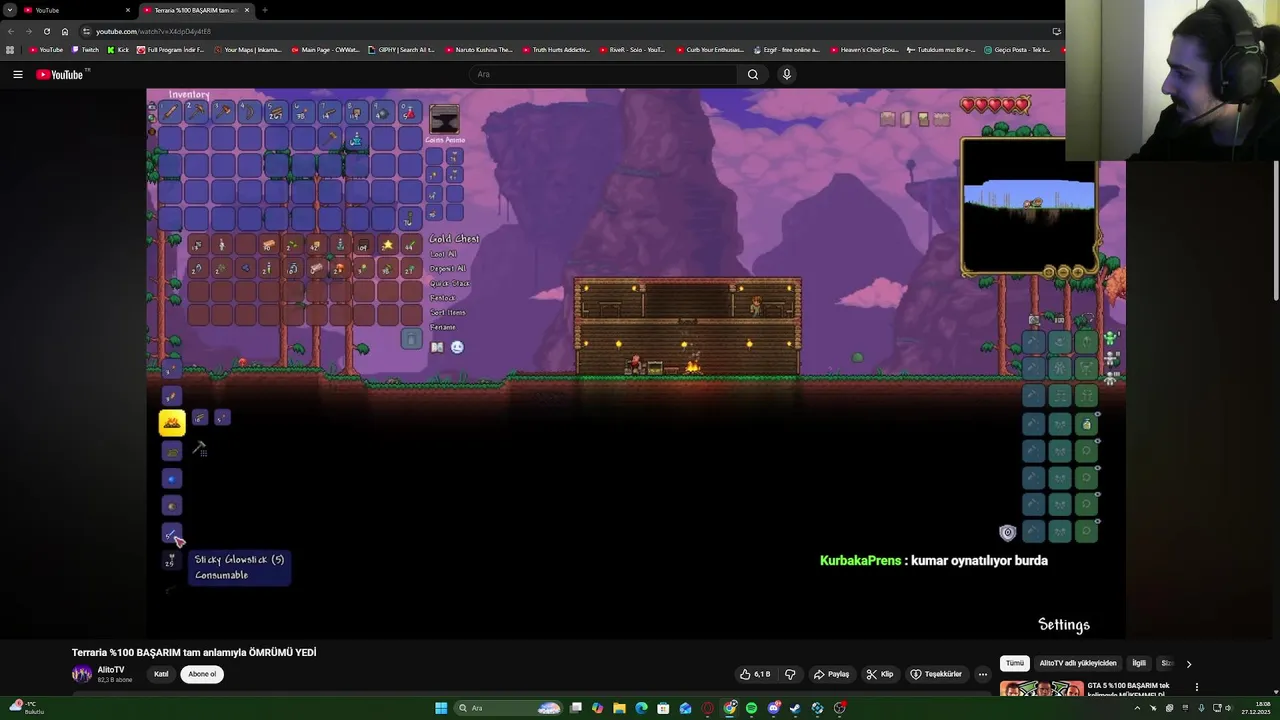The width and height of the screenshot is (1280, 720).
Task: Click the YouTube search magnifier button
Action: pos(753,74)
